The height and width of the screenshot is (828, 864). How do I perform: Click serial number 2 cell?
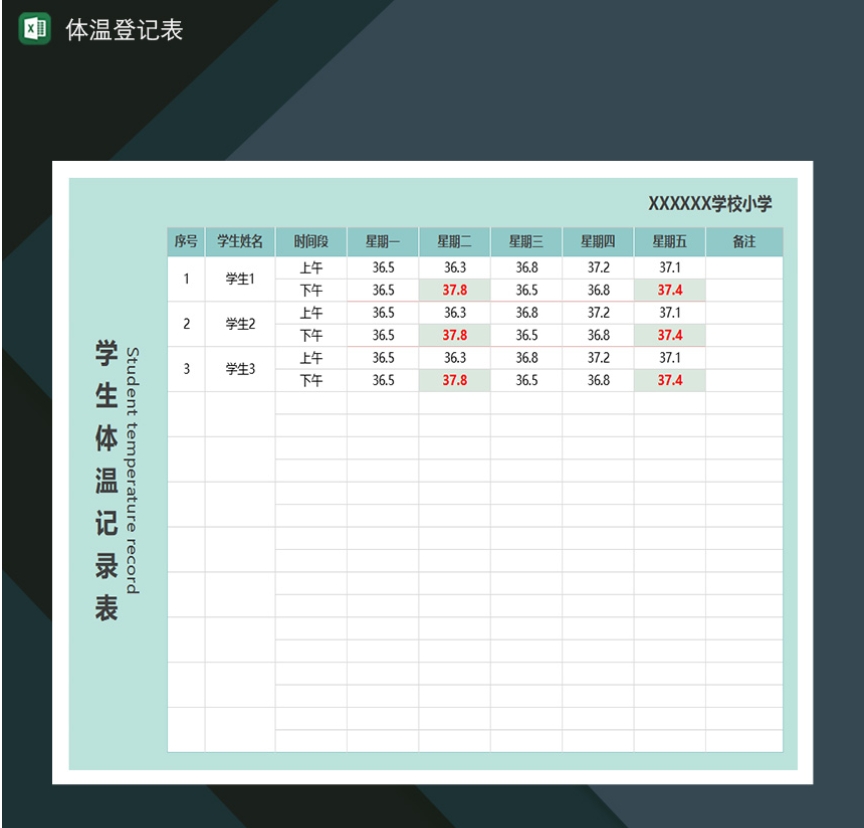tap(186, 324)
